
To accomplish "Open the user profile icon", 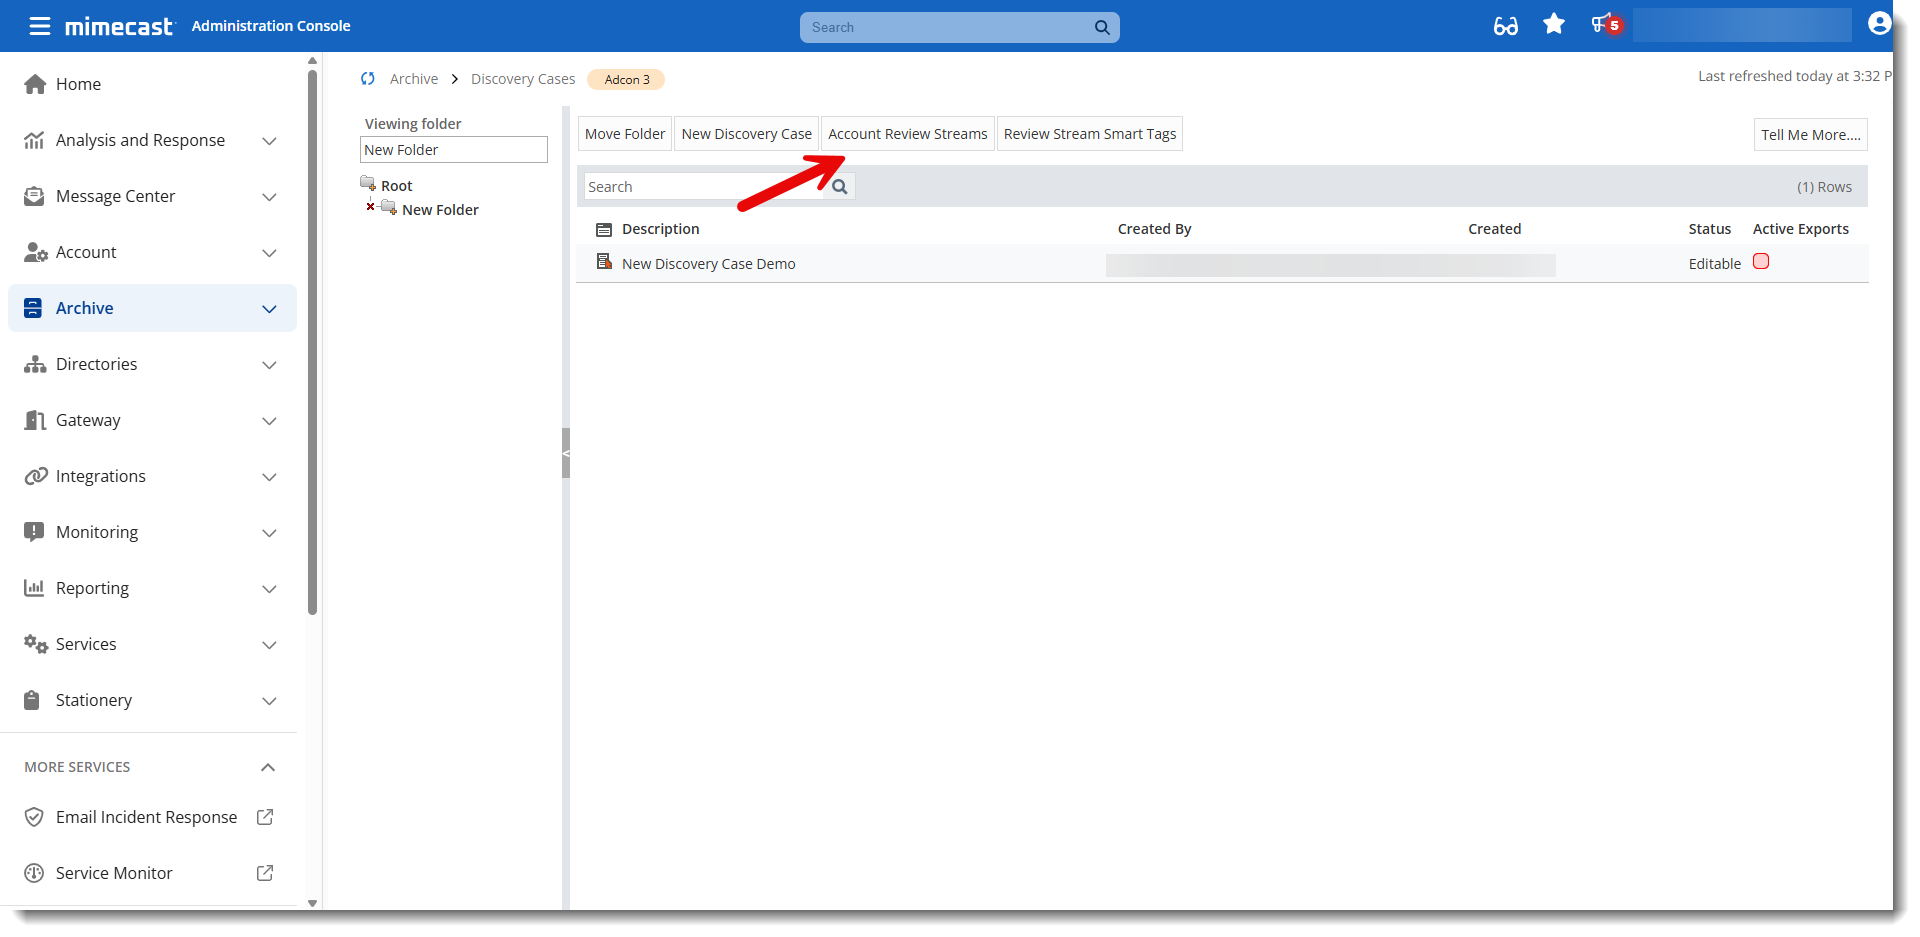I will pyautogui.click(x=1878, y=24).
